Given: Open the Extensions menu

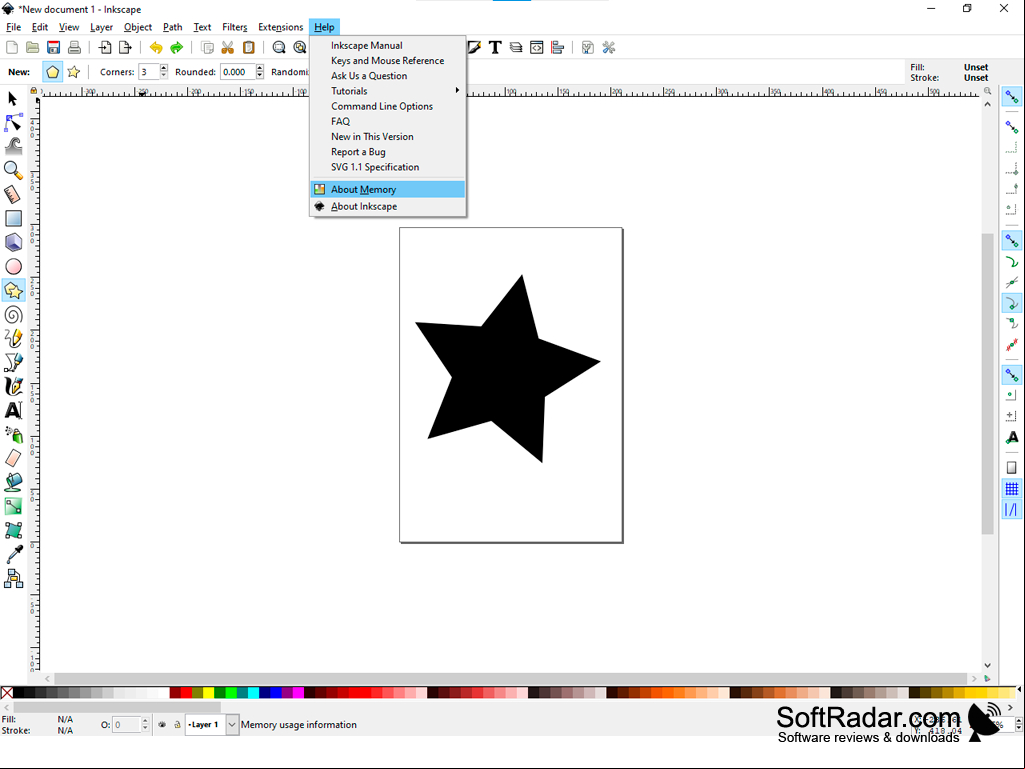Looking at the screenshot, I should [x=280, y=27].
